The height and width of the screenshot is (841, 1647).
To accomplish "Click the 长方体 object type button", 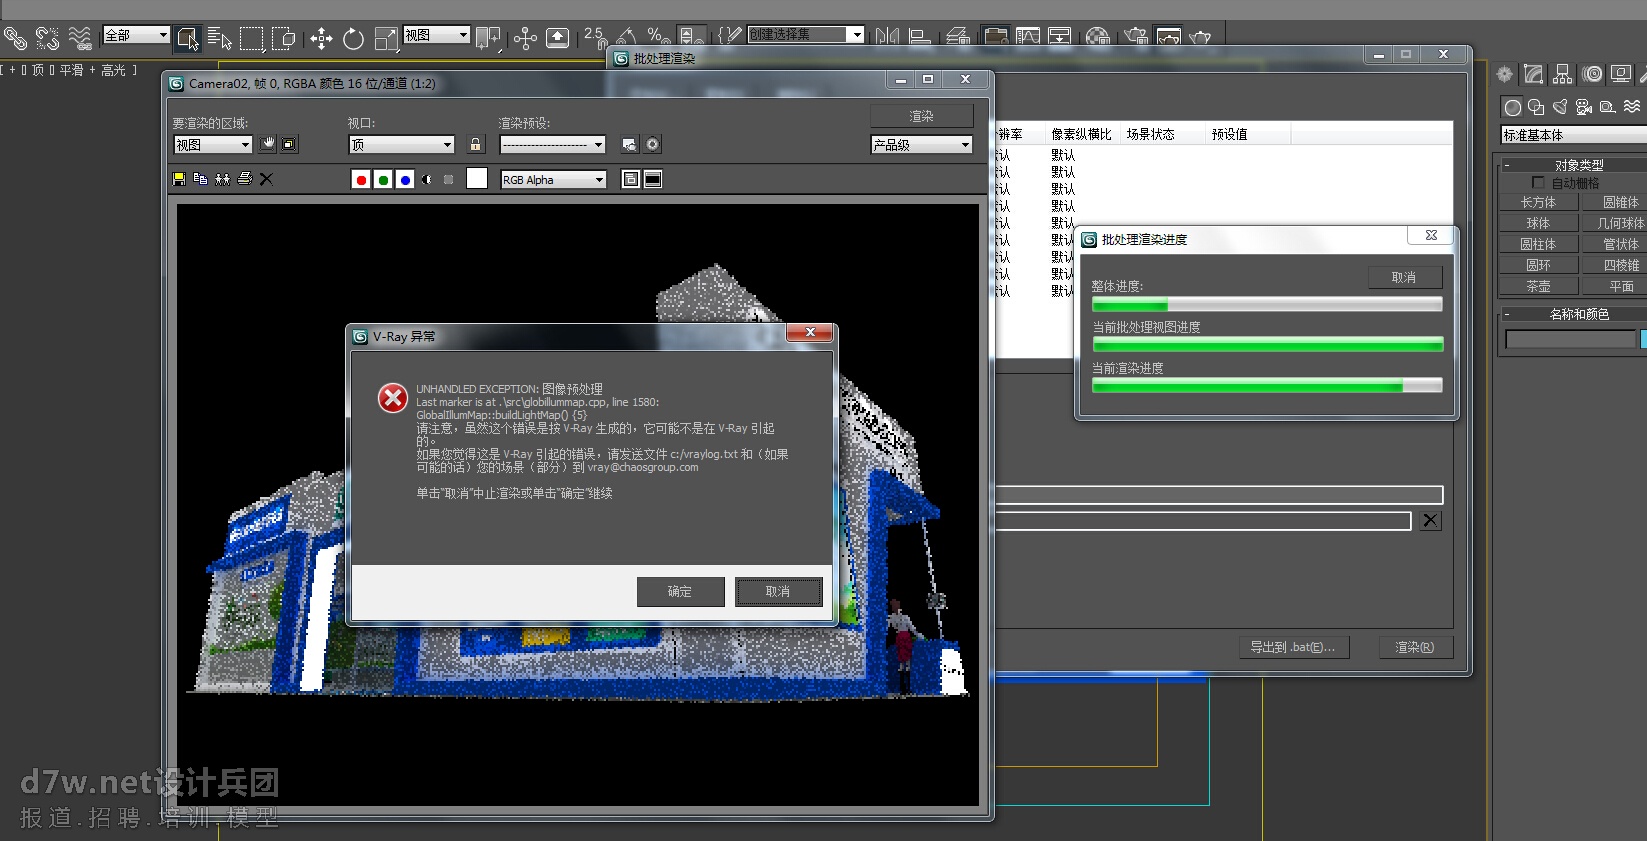I will coord(1538,202).
